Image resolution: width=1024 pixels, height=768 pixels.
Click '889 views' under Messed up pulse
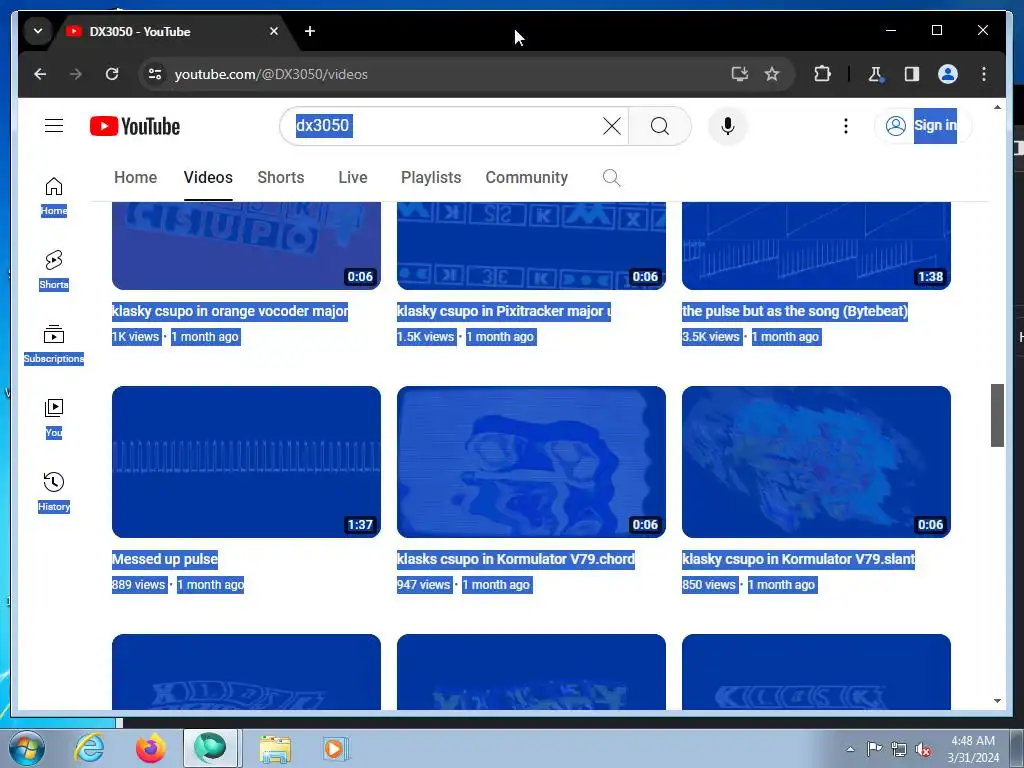coord(138,584)
